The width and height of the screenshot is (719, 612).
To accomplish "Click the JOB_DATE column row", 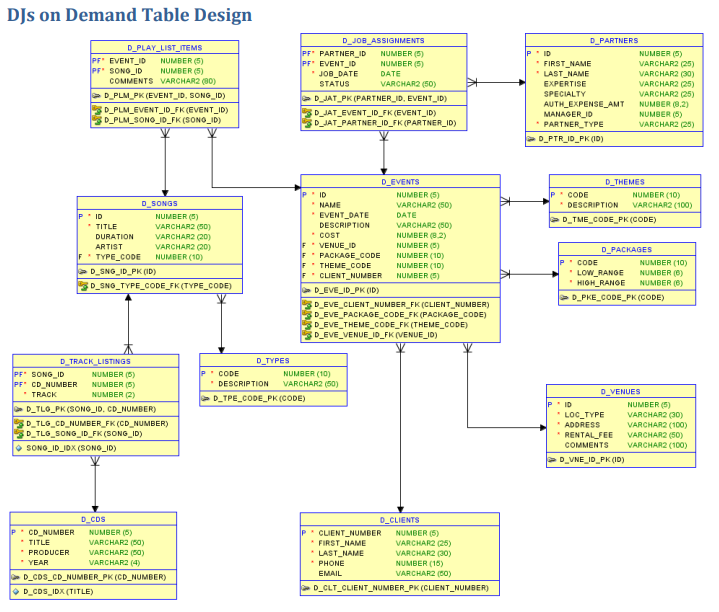I will [x=384, y=74].
